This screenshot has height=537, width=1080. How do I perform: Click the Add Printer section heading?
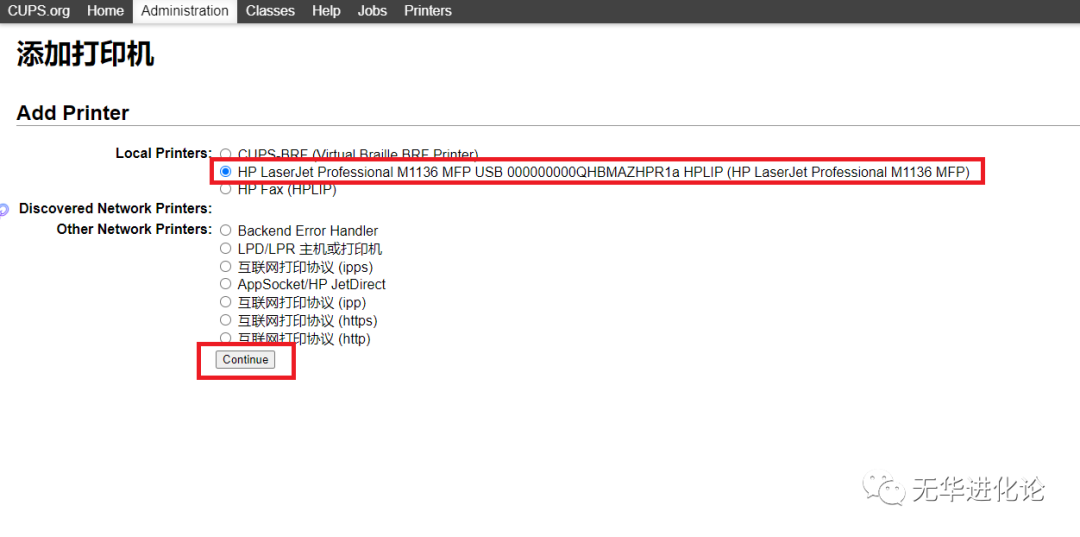pyautogui.click(x=72, y=113)
